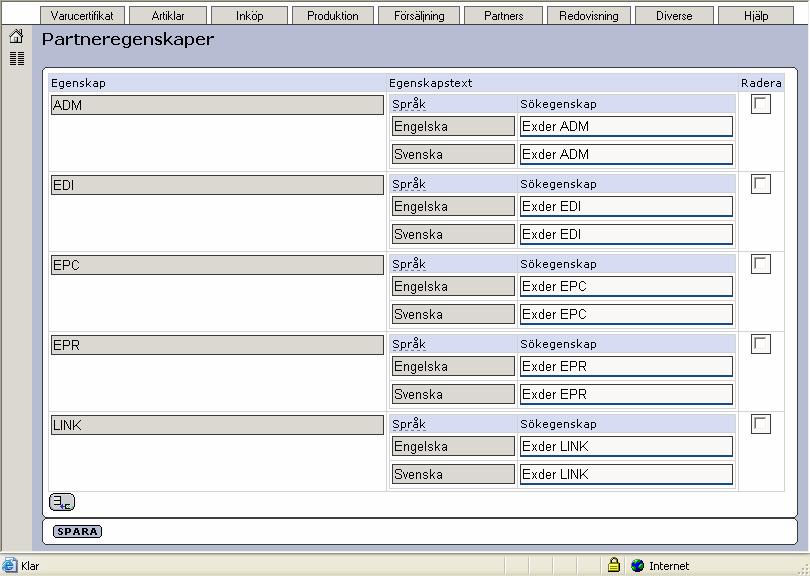
Task: Open the Partners menu
Action: (504, 15)
